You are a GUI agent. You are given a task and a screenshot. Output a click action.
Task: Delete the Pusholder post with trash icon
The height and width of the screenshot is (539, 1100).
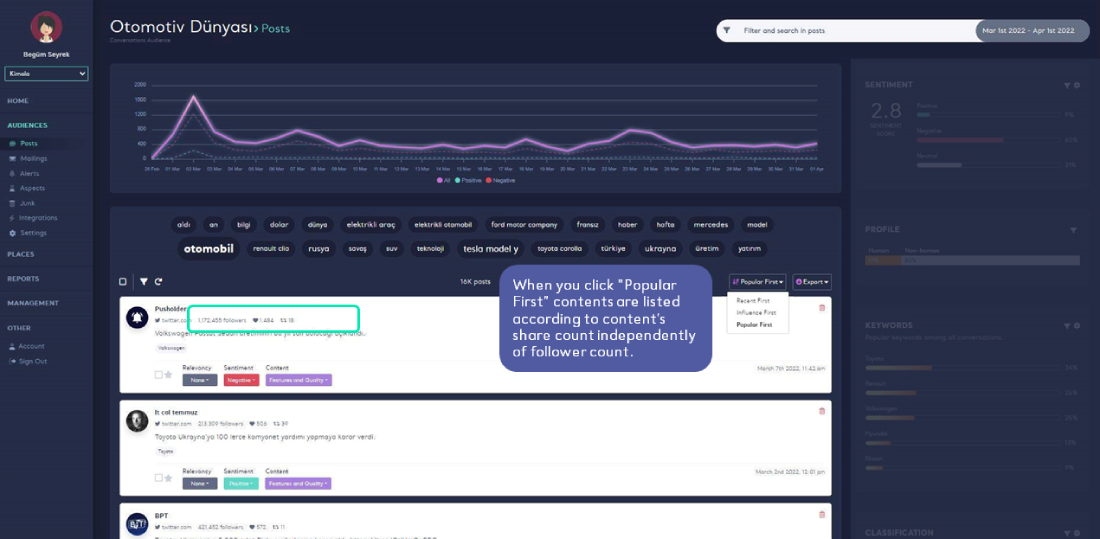(x=822, y=308)
